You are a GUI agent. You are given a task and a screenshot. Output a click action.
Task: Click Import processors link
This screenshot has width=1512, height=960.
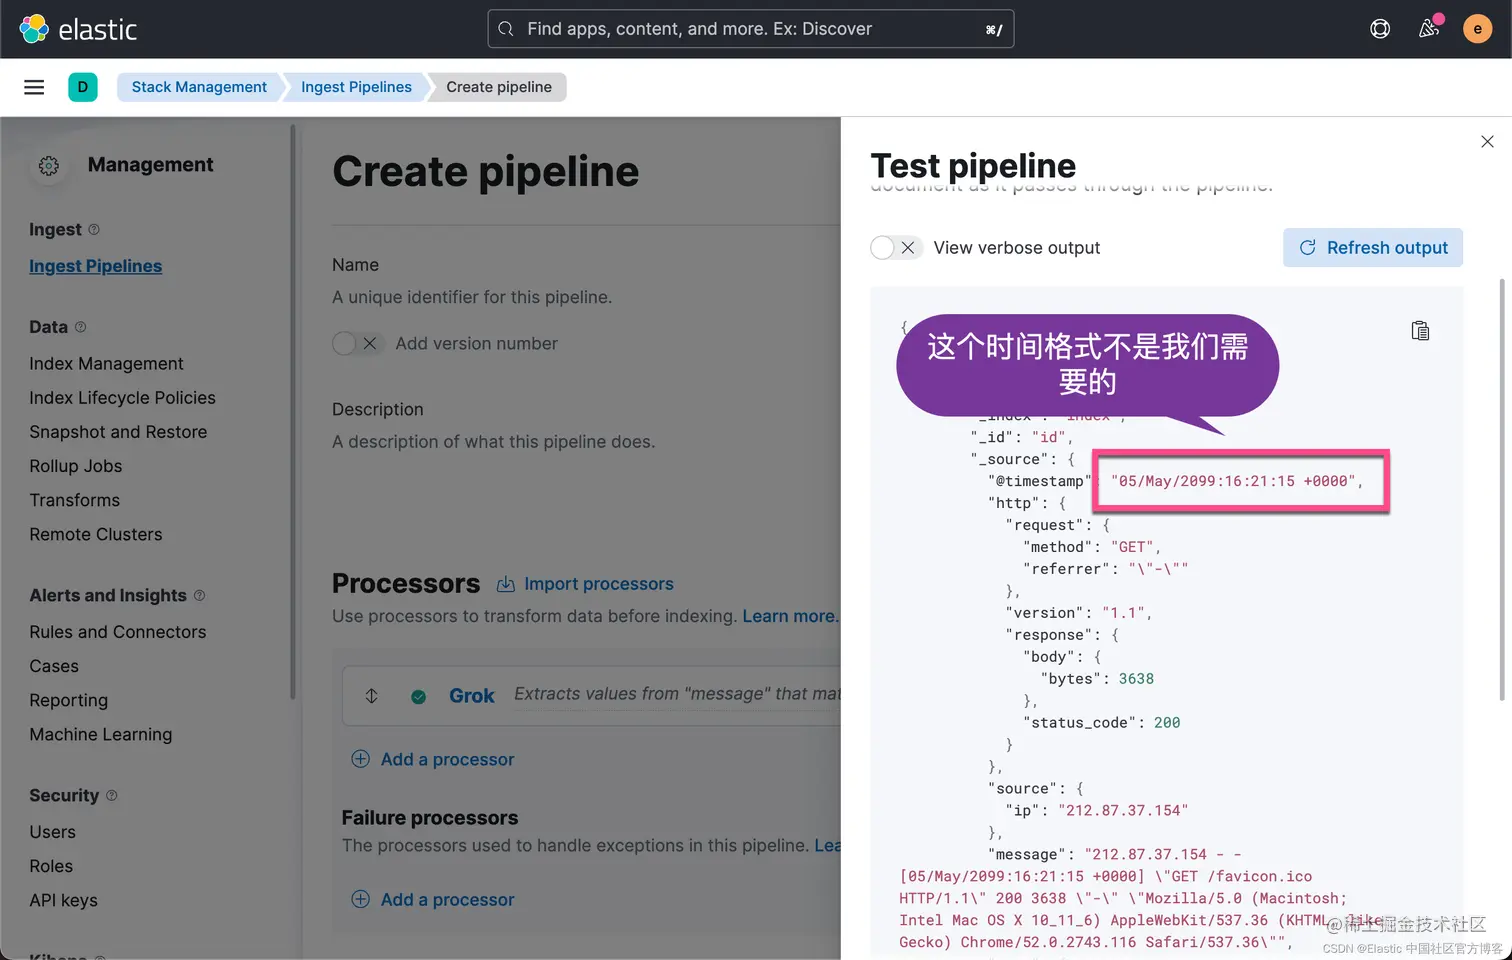598,584
